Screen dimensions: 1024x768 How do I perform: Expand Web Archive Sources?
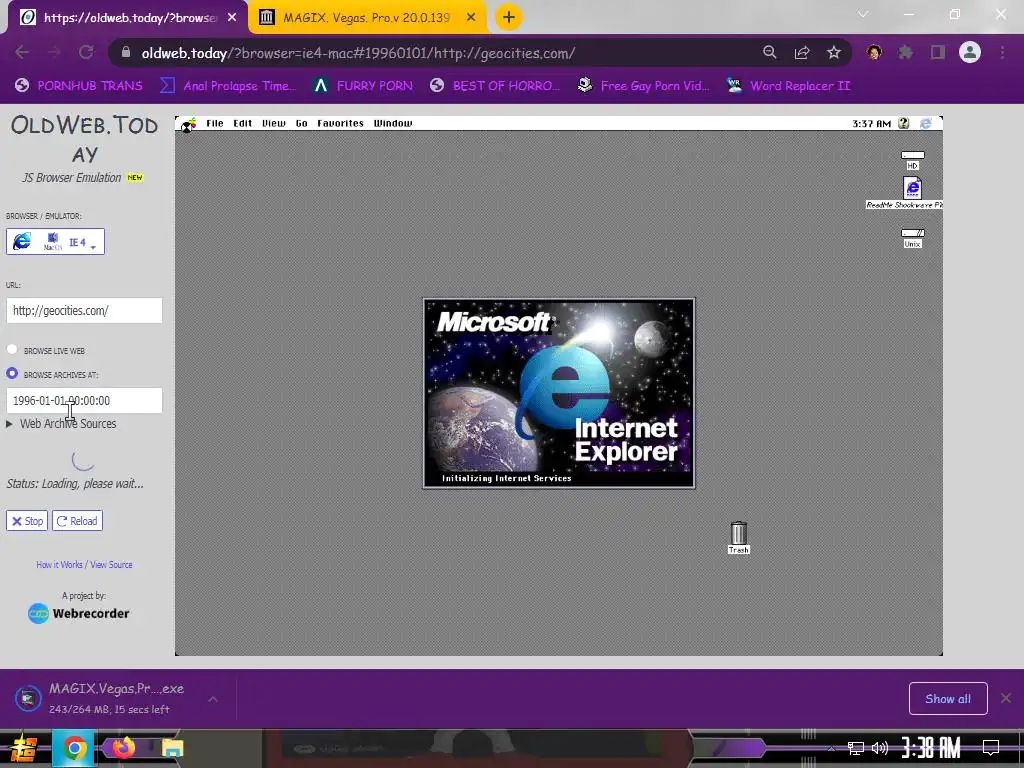point(61,424)
